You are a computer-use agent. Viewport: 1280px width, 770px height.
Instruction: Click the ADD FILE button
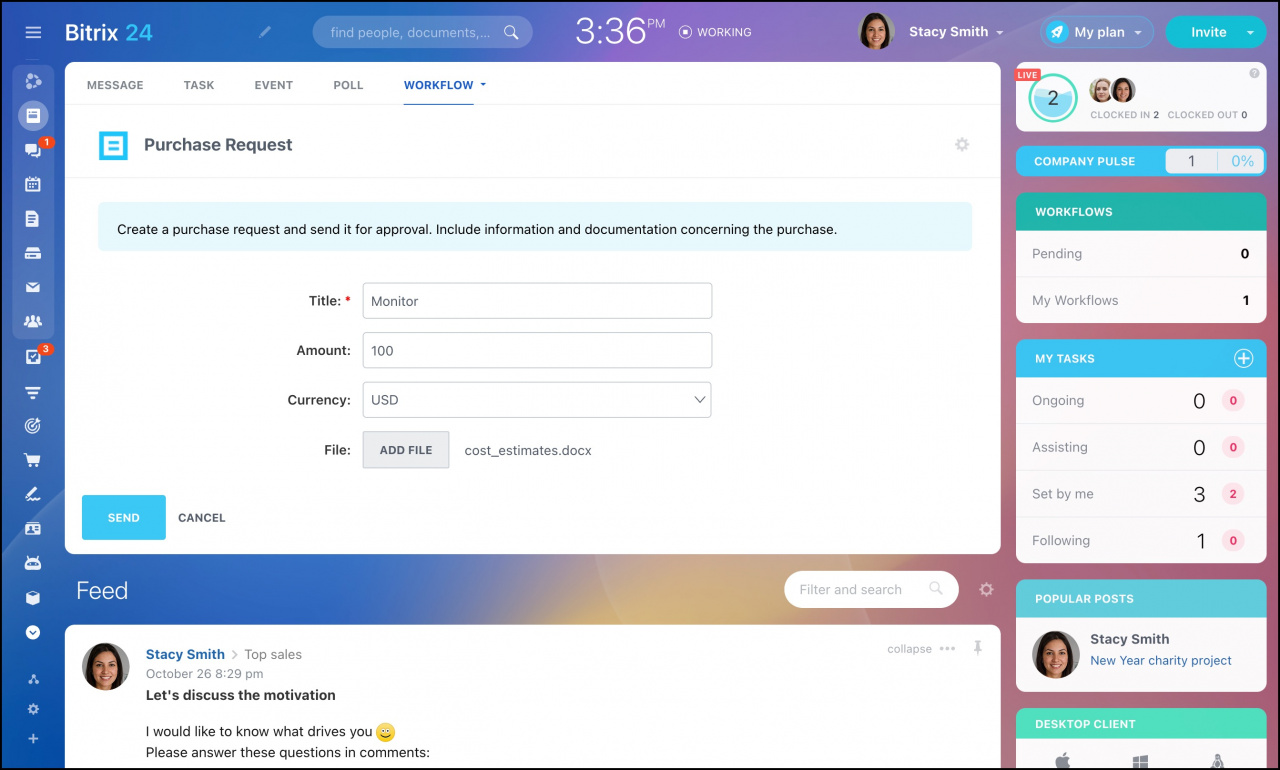point(406,450)
